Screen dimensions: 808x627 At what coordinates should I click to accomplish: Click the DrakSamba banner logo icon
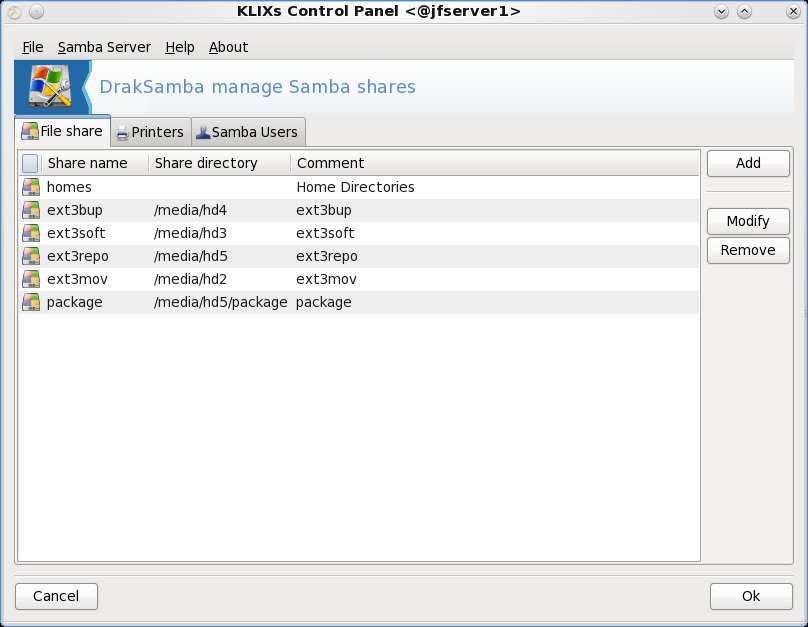tap(50, 87)
